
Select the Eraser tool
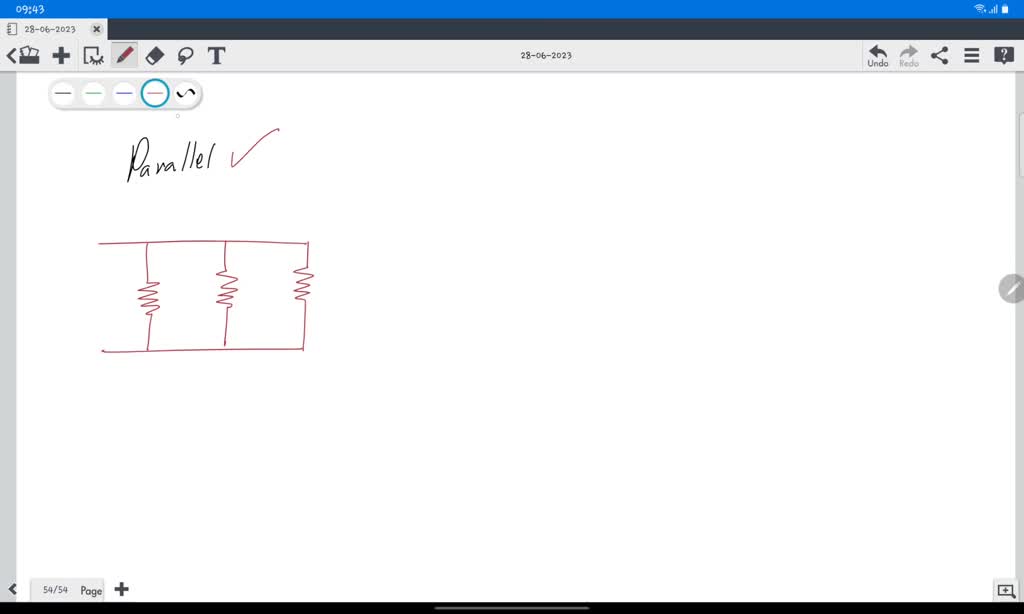point(155,56)
